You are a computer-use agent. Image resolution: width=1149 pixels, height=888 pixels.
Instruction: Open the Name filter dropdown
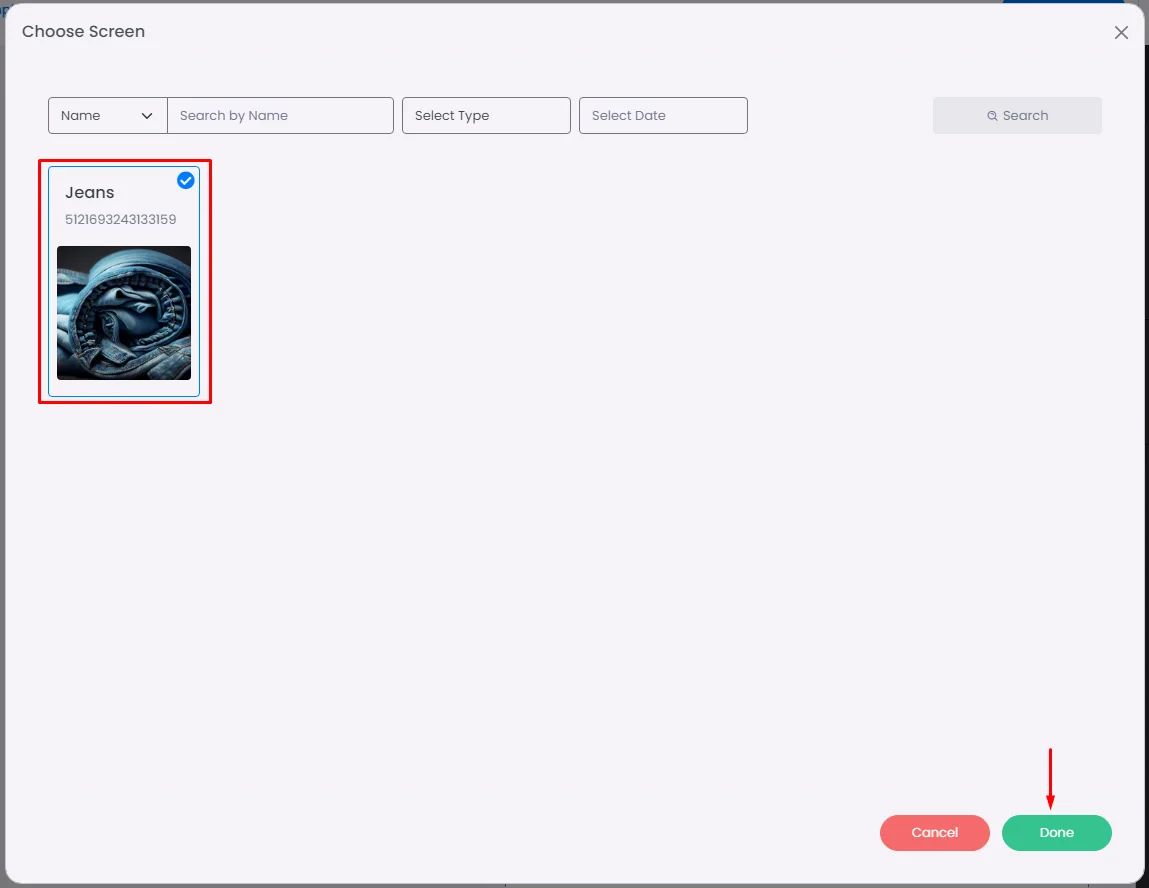click(x=108, y=116)
